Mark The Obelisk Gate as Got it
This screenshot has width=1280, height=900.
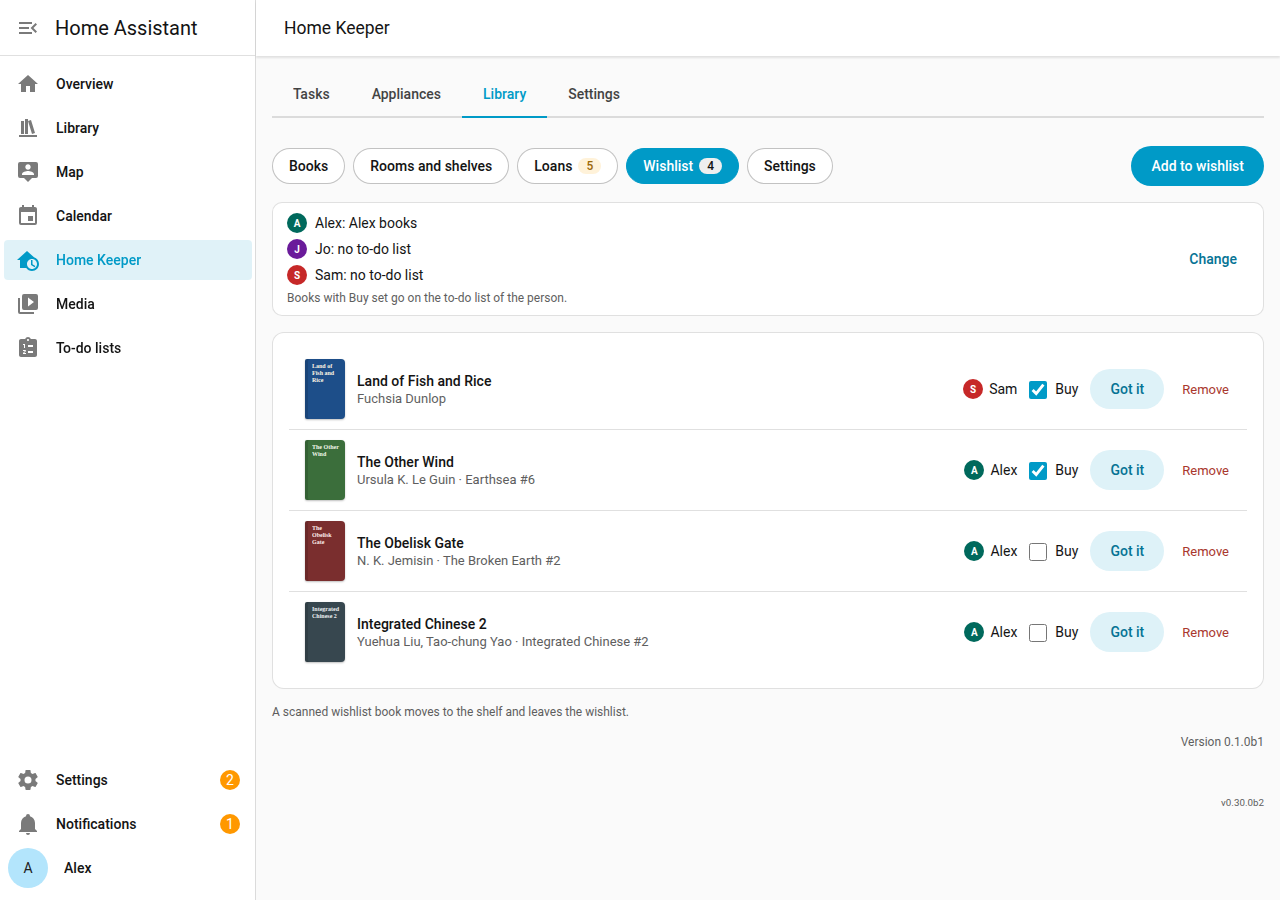click(1127, 551)
